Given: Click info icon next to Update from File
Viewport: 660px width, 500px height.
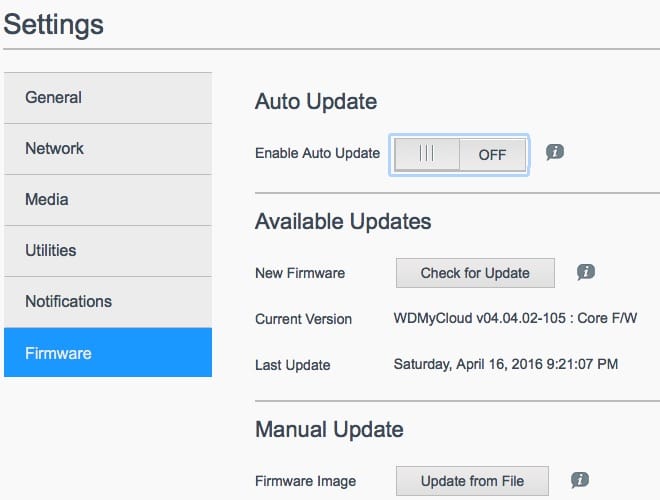Looking at the screenshot, I should [x=580, y=480].
